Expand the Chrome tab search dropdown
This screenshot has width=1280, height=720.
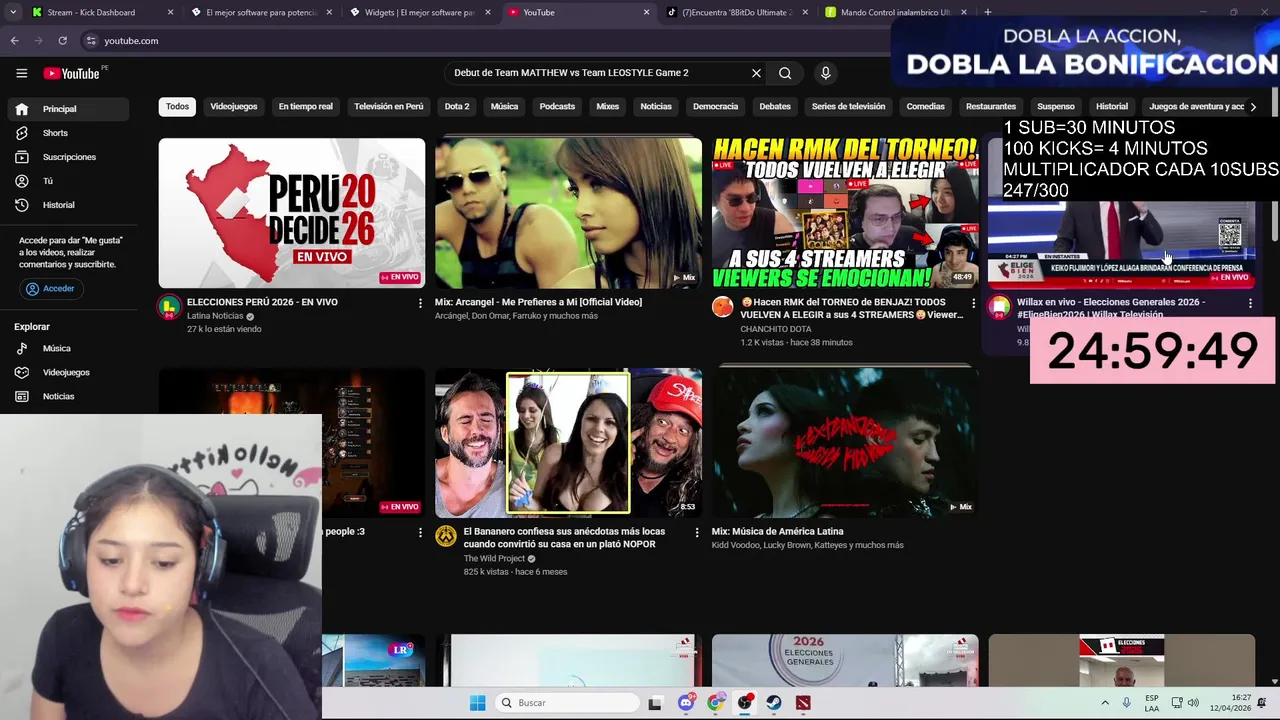point(13,12)
